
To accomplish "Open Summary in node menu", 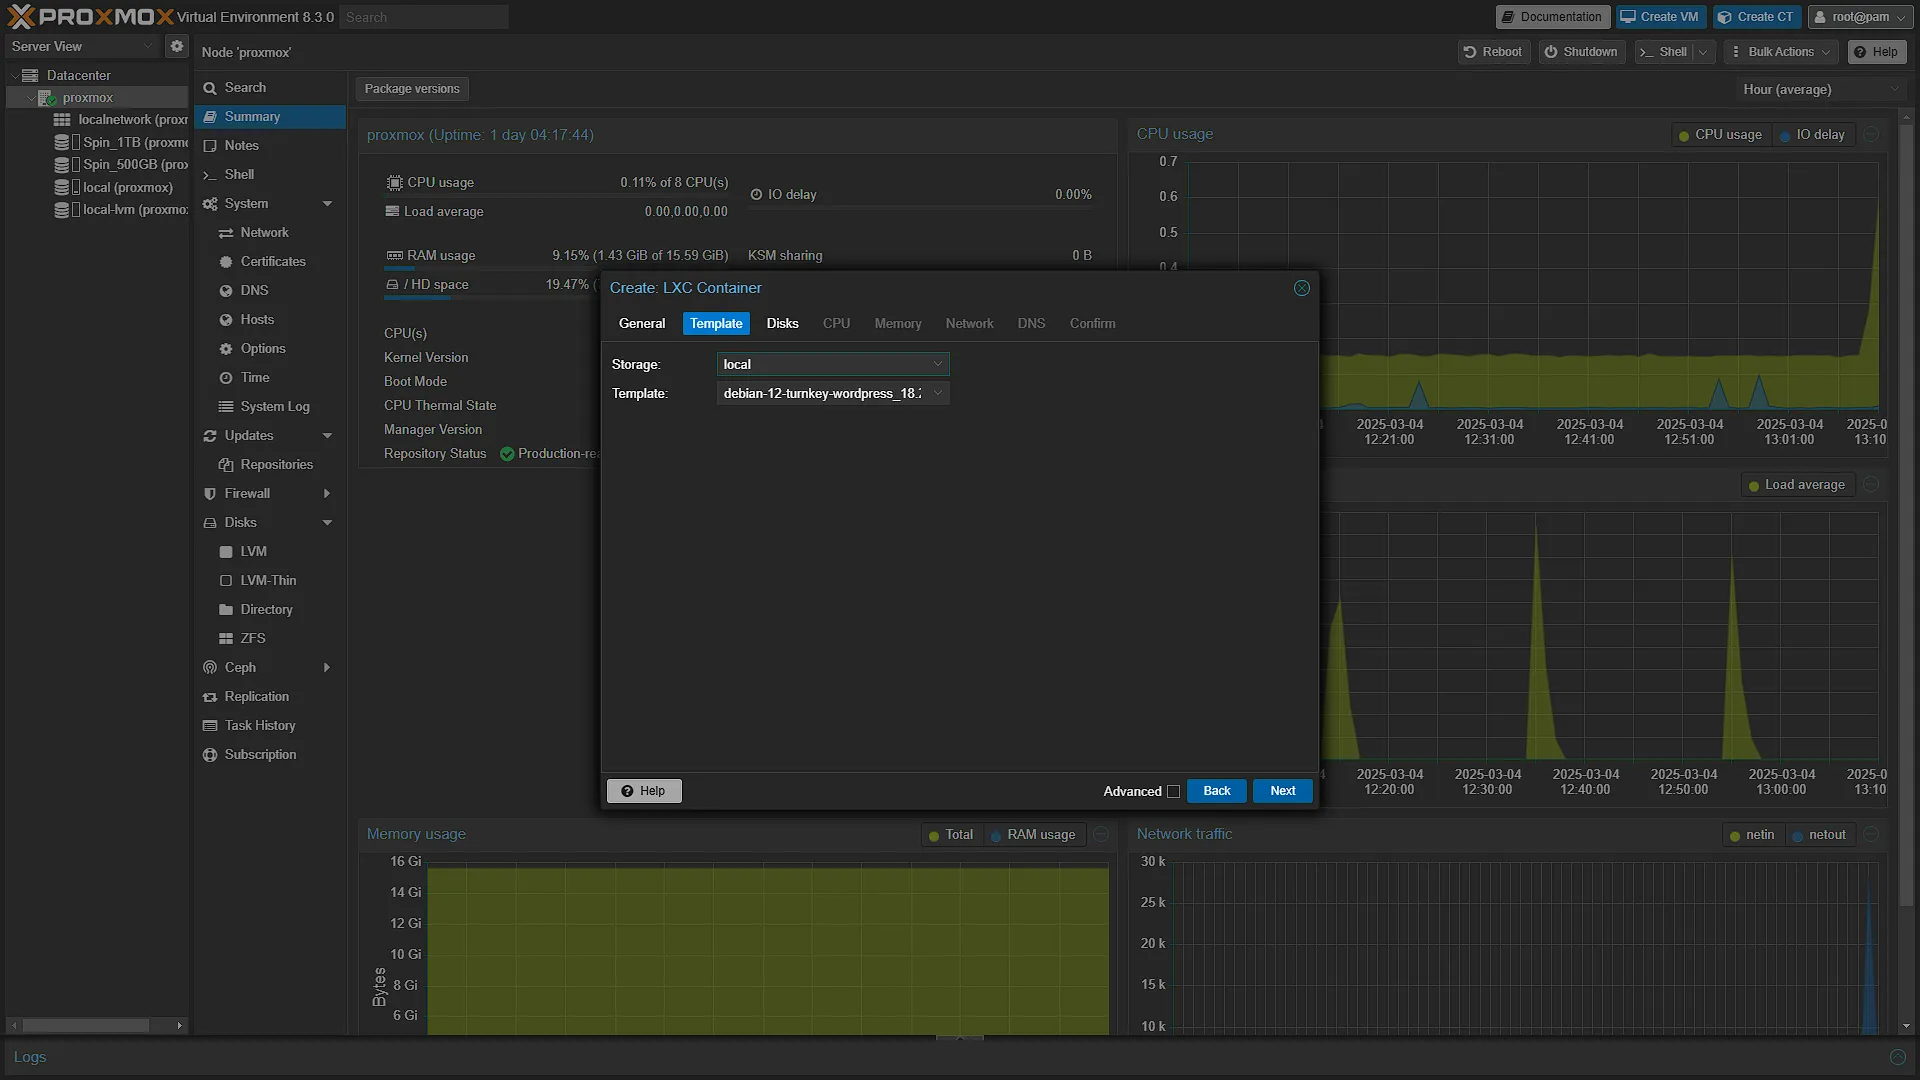I will coord(270,116).
